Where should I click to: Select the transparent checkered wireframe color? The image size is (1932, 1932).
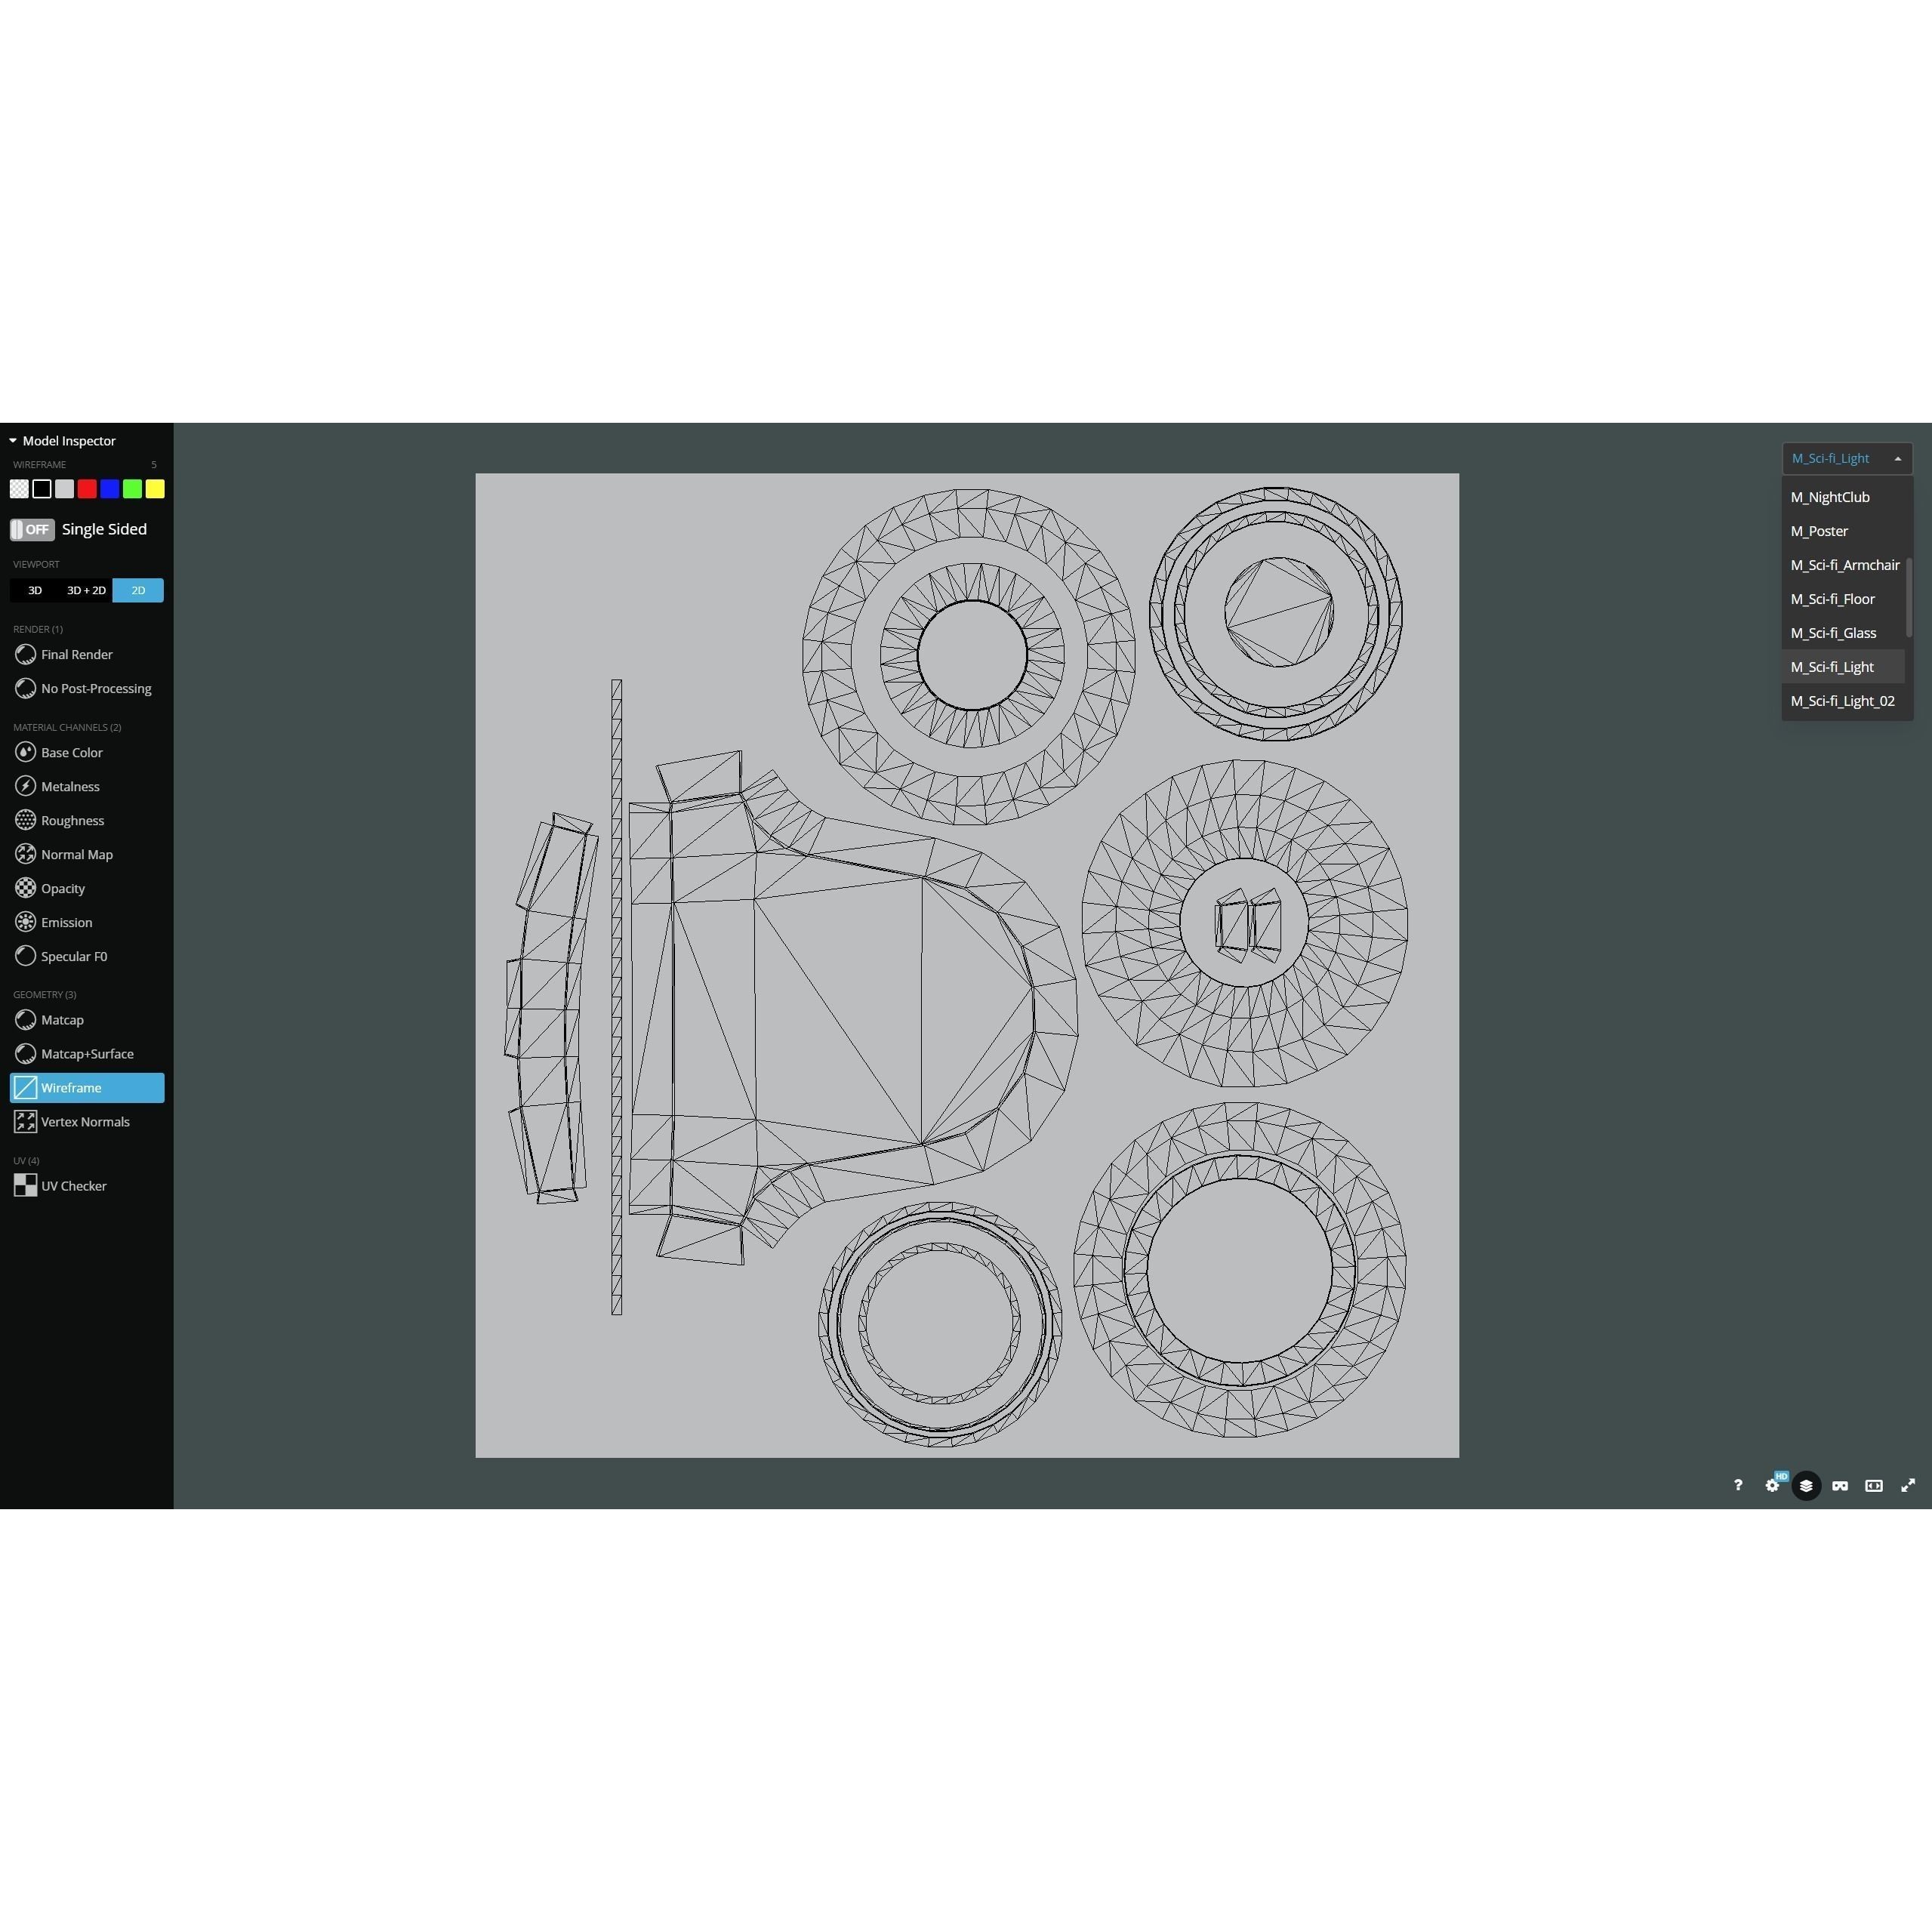(19, 489)
